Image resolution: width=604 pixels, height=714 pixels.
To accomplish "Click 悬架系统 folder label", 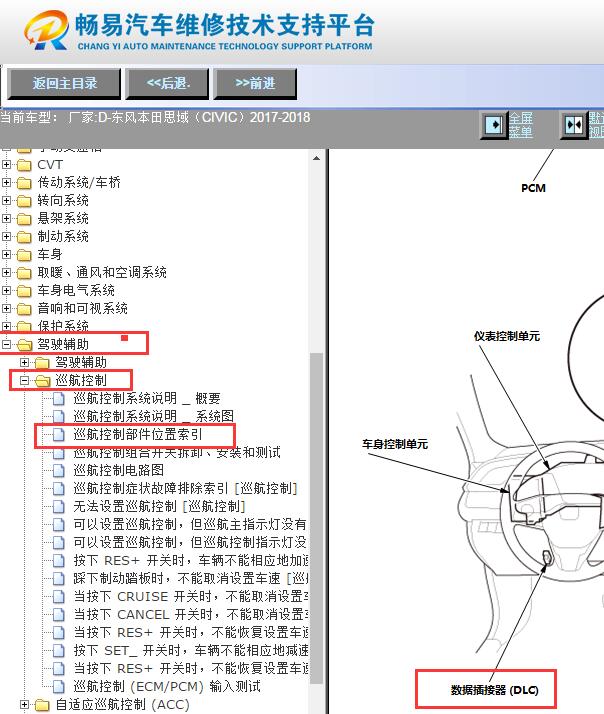I will point(63,219).
